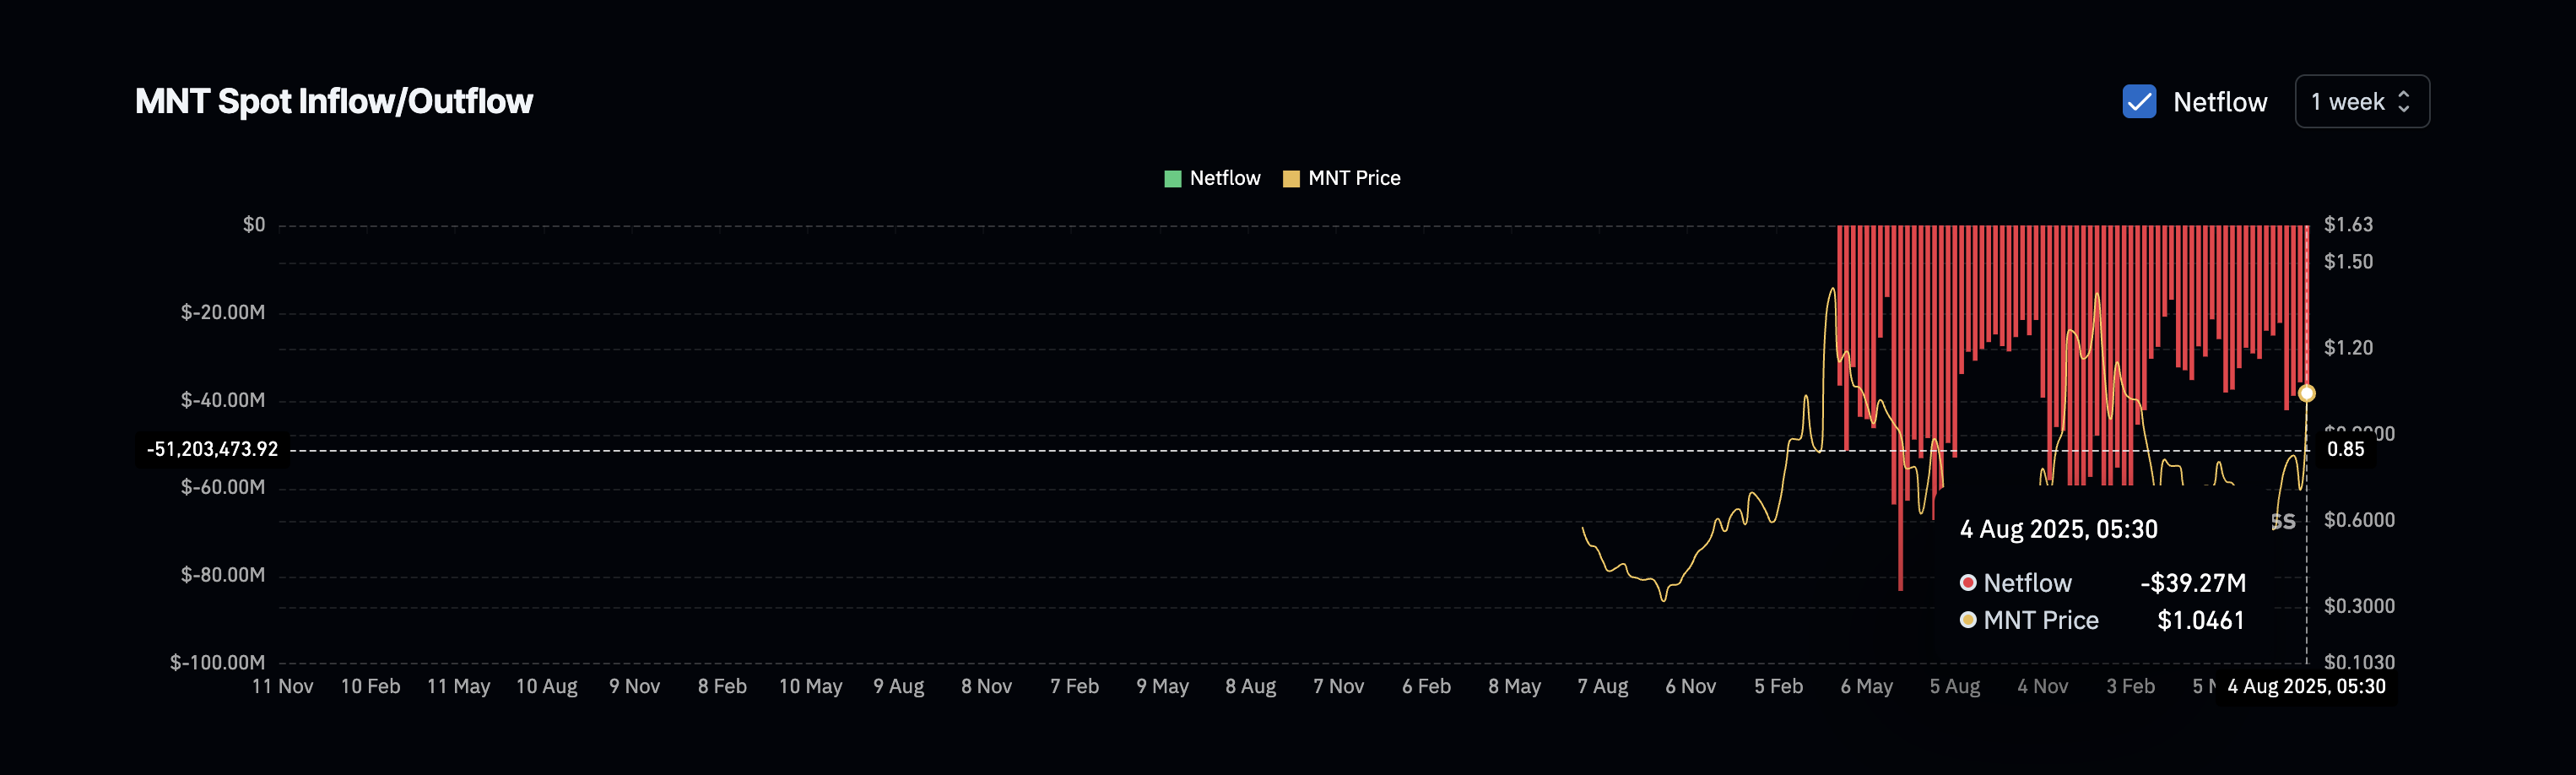Screen dimensions: 2576x775
Task: Click the 11 Nov x-axis label
Action: click(282, 687)
